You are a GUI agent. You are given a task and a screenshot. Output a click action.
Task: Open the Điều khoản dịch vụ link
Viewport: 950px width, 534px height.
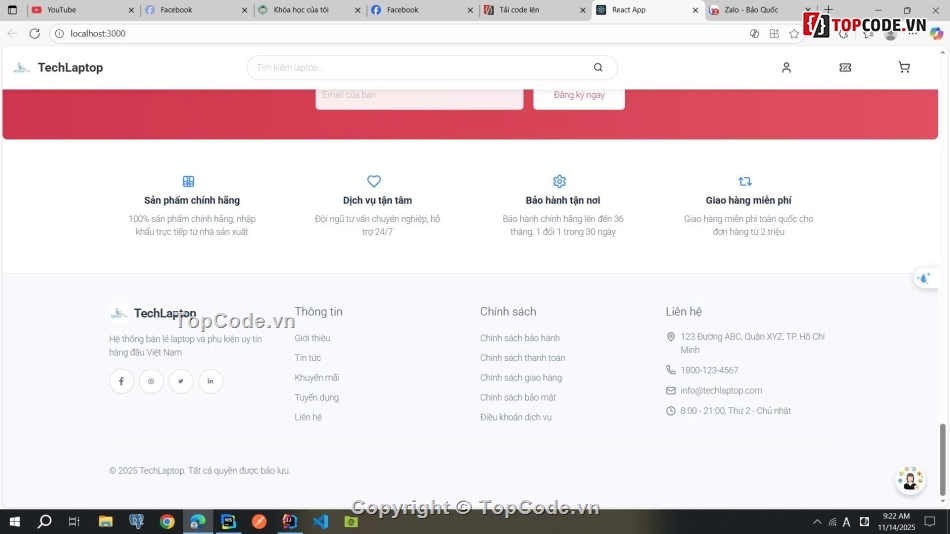(516, 417)
